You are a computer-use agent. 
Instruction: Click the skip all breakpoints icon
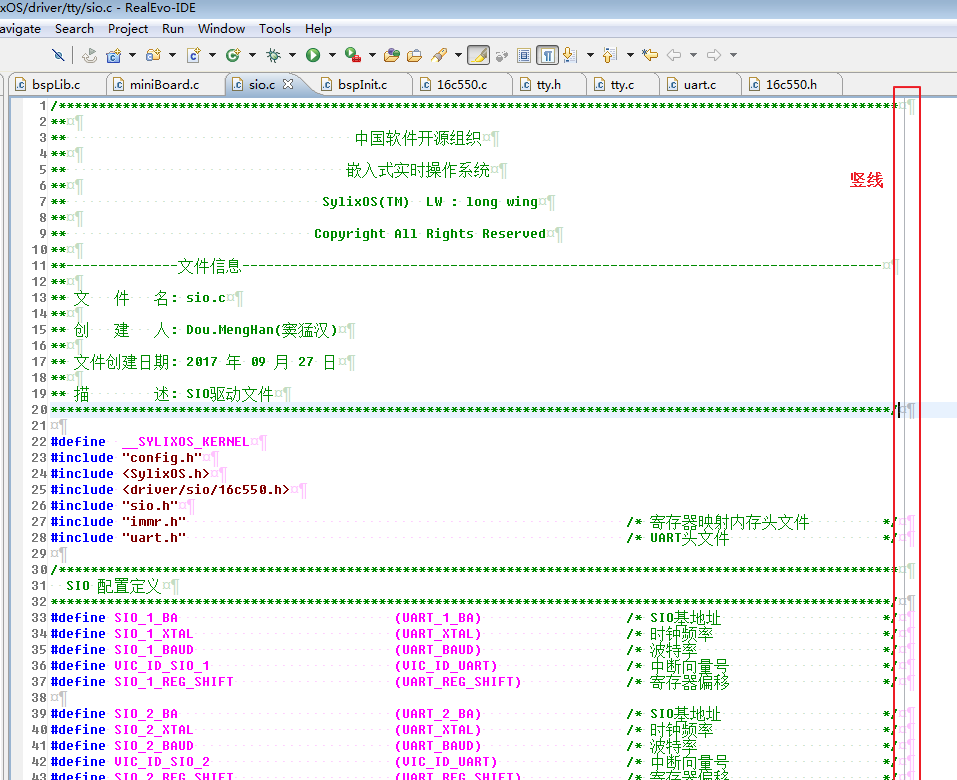[x=58, y=56]
